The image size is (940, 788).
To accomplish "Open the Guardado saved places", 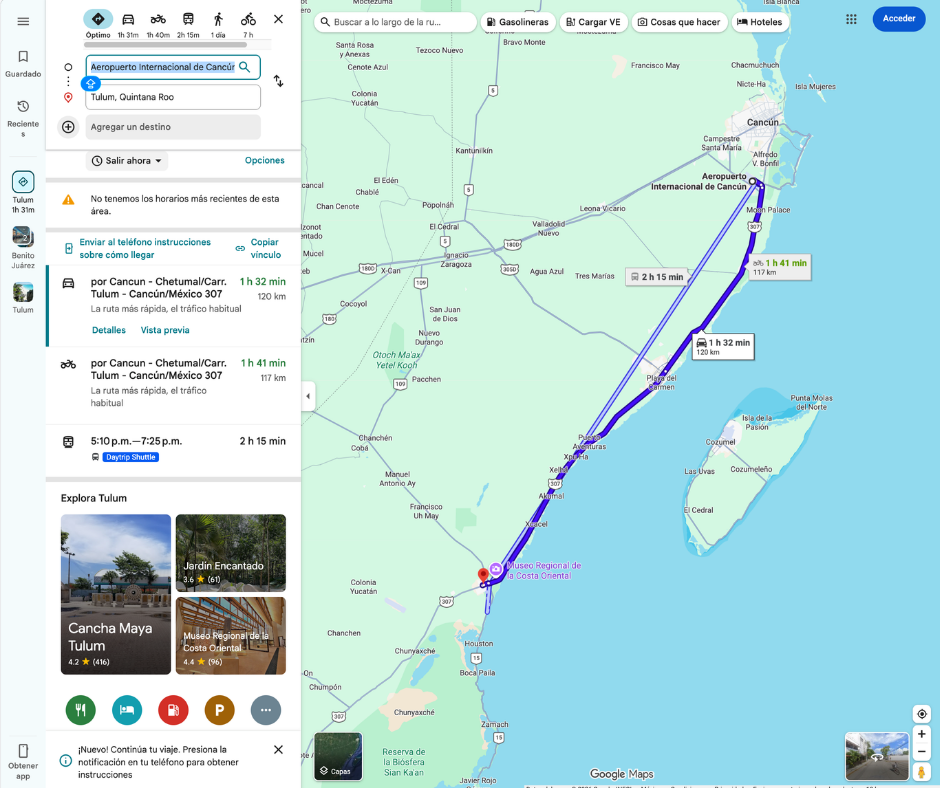I will (23, 64).
